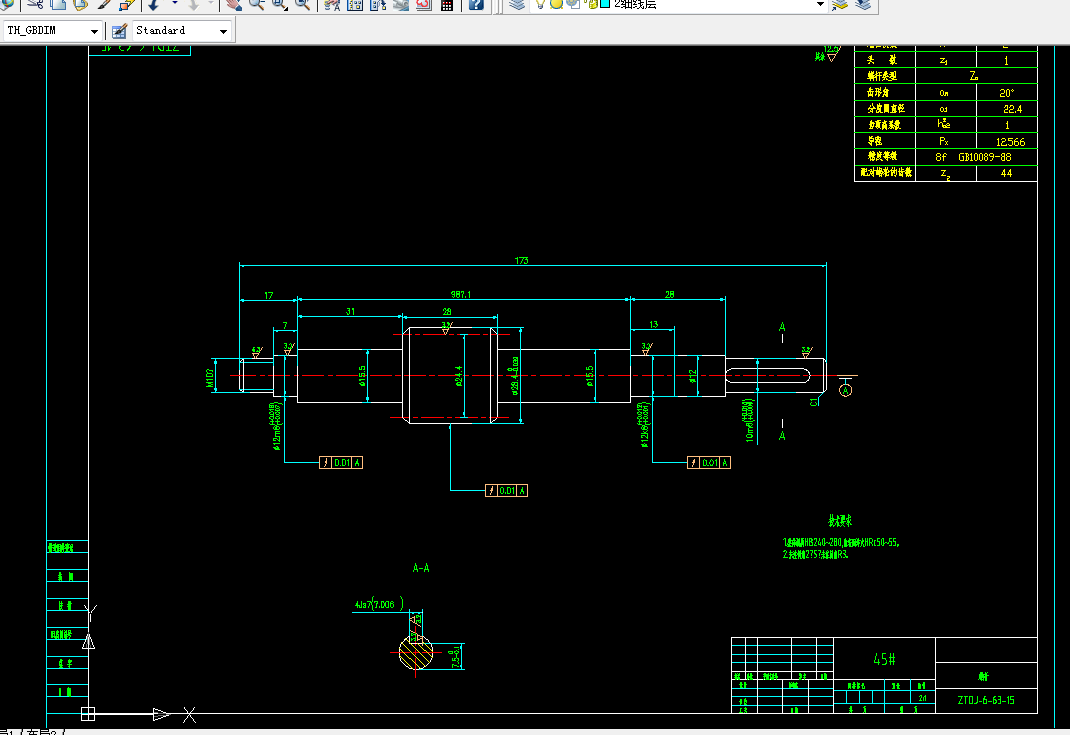
Task: Expand the undo history dropdown arrow
Action: pos(175,5)
